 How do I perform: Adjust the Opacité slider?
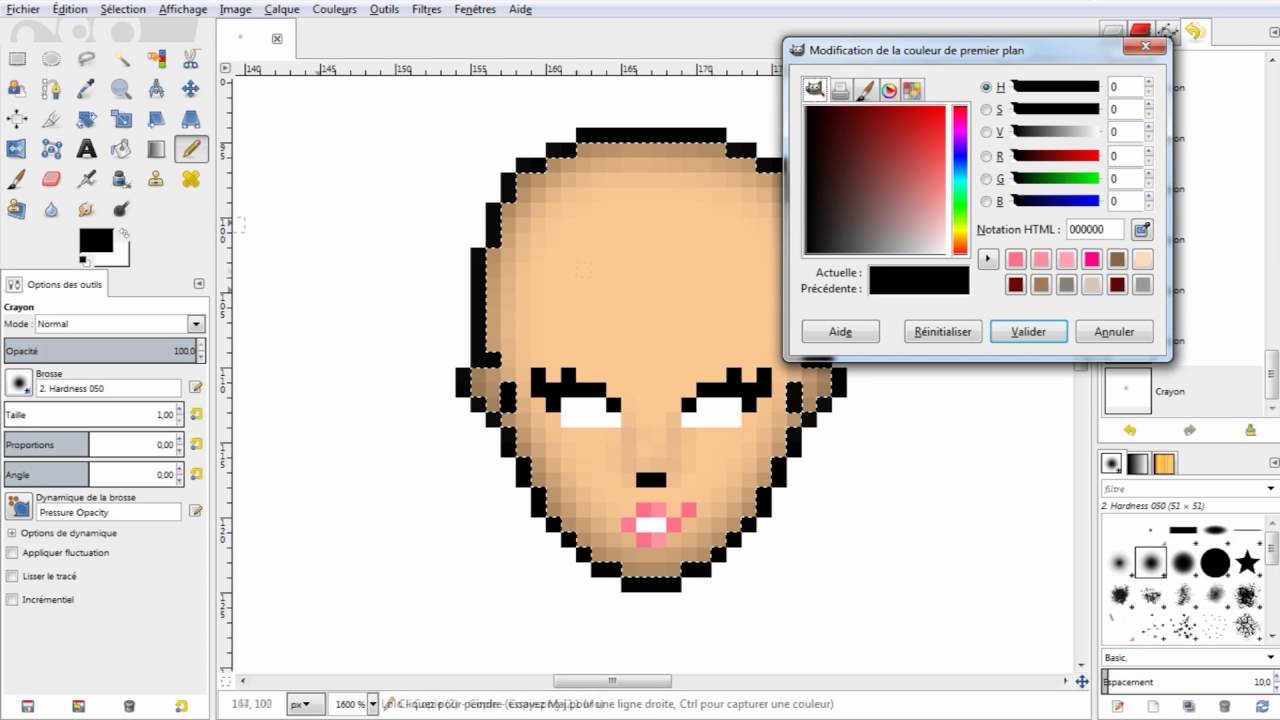click(100, 351)
